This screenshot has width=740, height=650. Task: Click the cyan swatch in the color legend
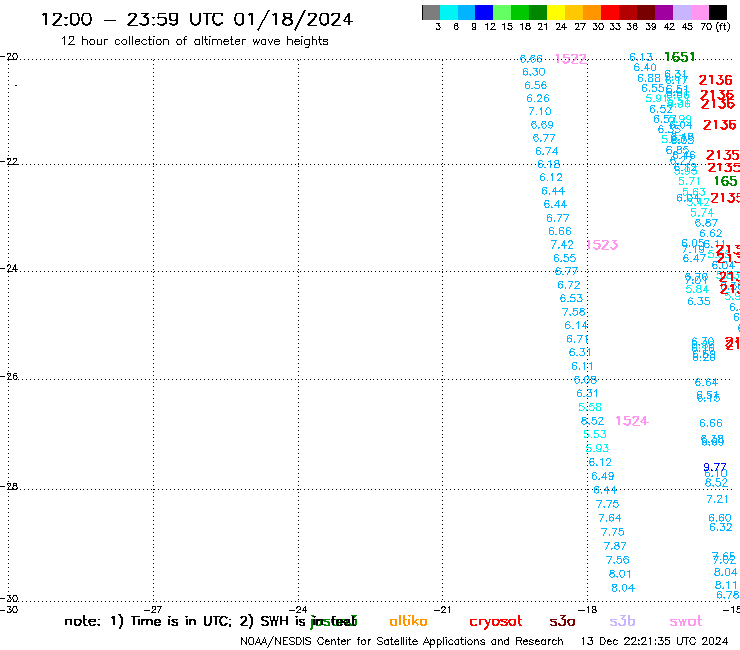click(x=449, y=12)
